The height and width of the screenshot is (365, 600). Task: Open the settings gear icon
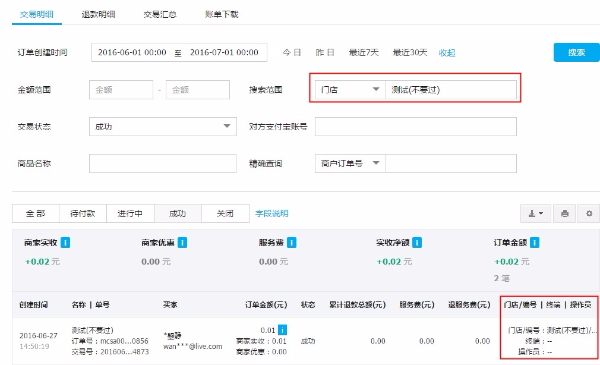(589, 213)
